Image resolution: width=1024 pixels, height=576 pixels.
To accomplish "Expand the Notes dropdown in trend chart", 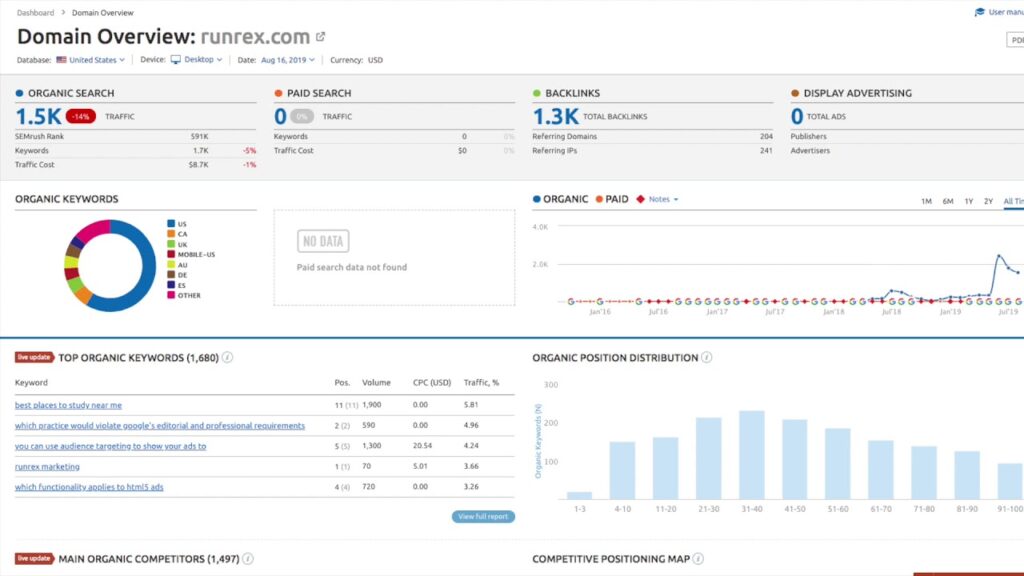I will click(664, 199).
